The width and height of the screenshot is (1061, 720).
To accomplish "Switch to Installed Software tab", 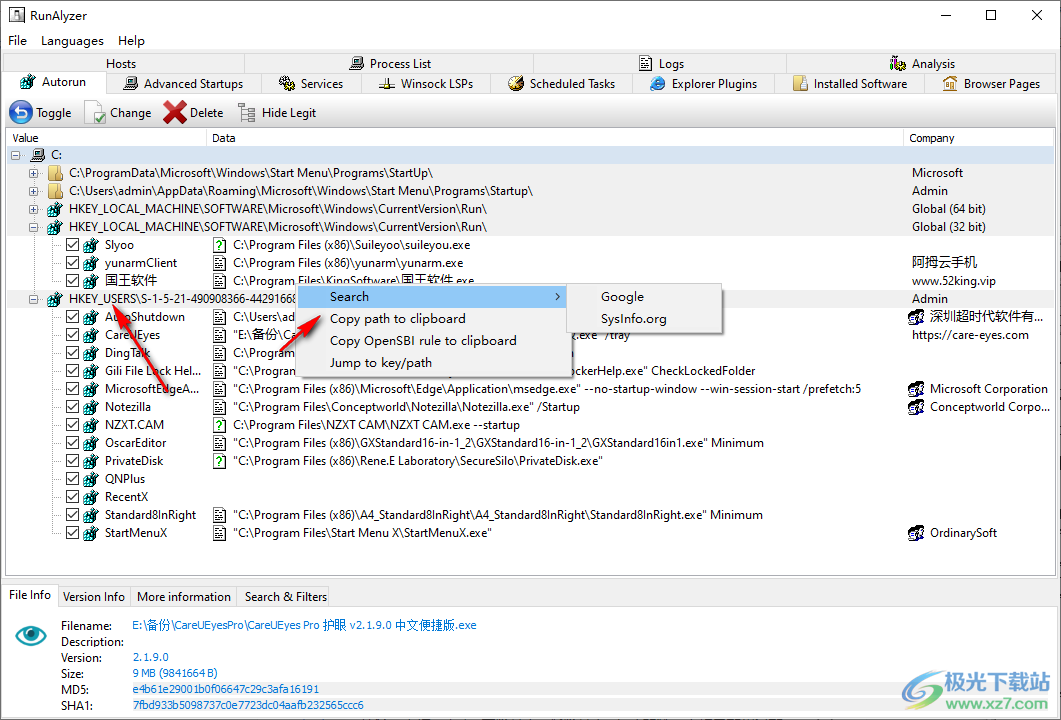I will pyautogui.click(x=850, y=84).
